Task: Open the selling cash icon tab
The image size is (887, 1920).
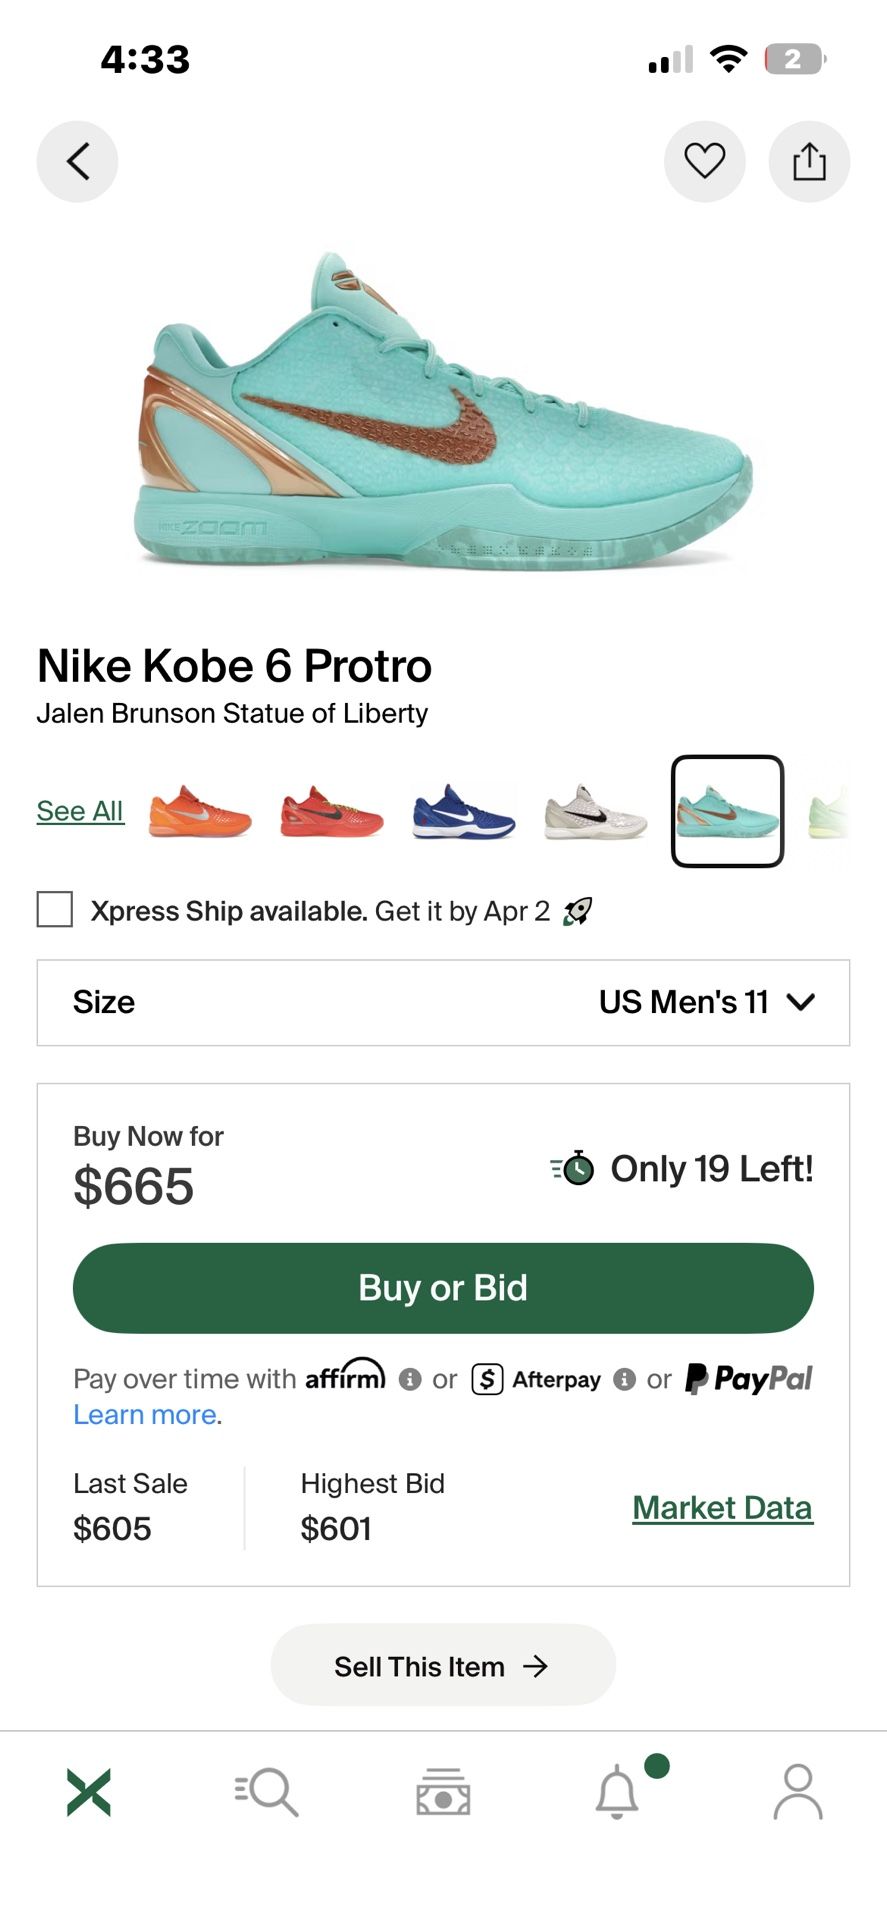Action: pos(443,1792)
